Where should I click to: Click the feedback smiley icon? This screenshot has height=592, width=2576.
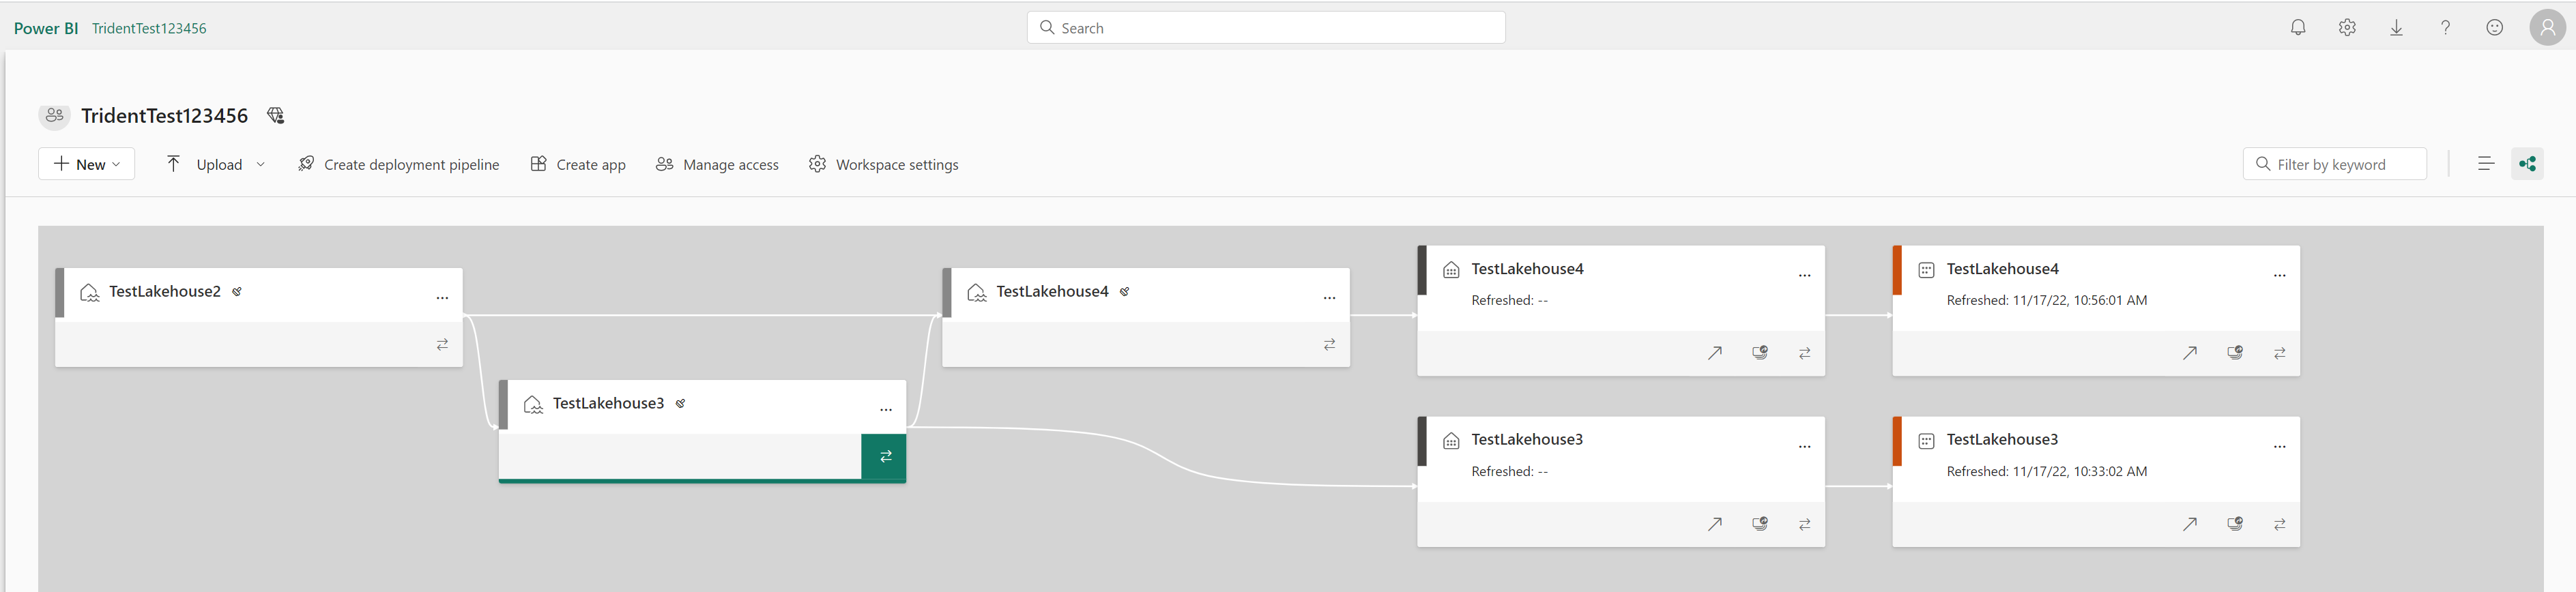pos(2494,28)
